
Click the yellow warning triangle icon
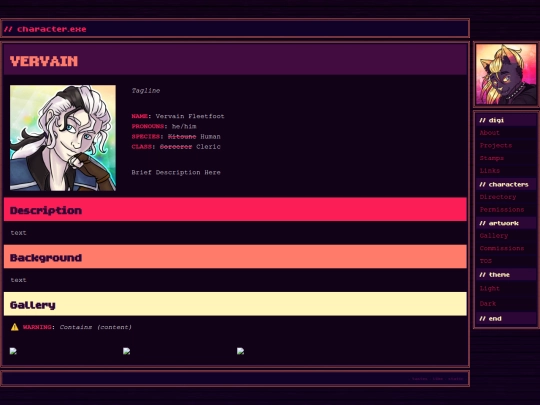(14, 327)
